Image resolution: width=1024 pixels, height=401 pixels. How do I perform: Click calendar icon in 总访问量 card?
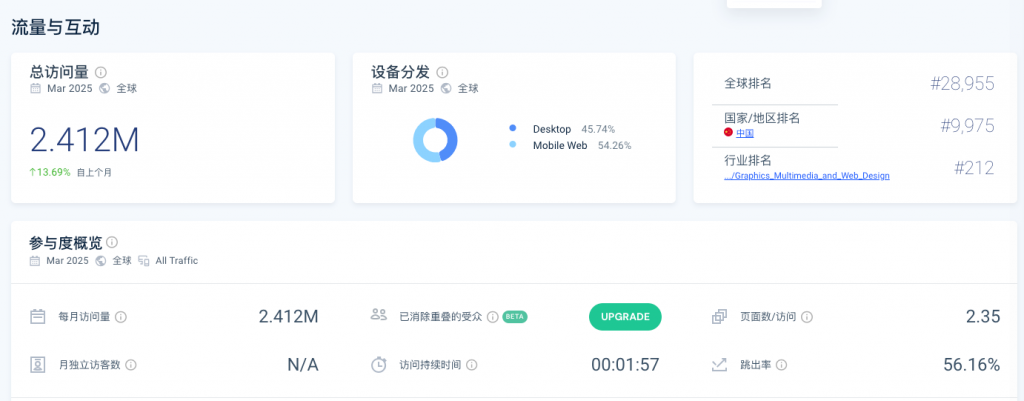35,89
